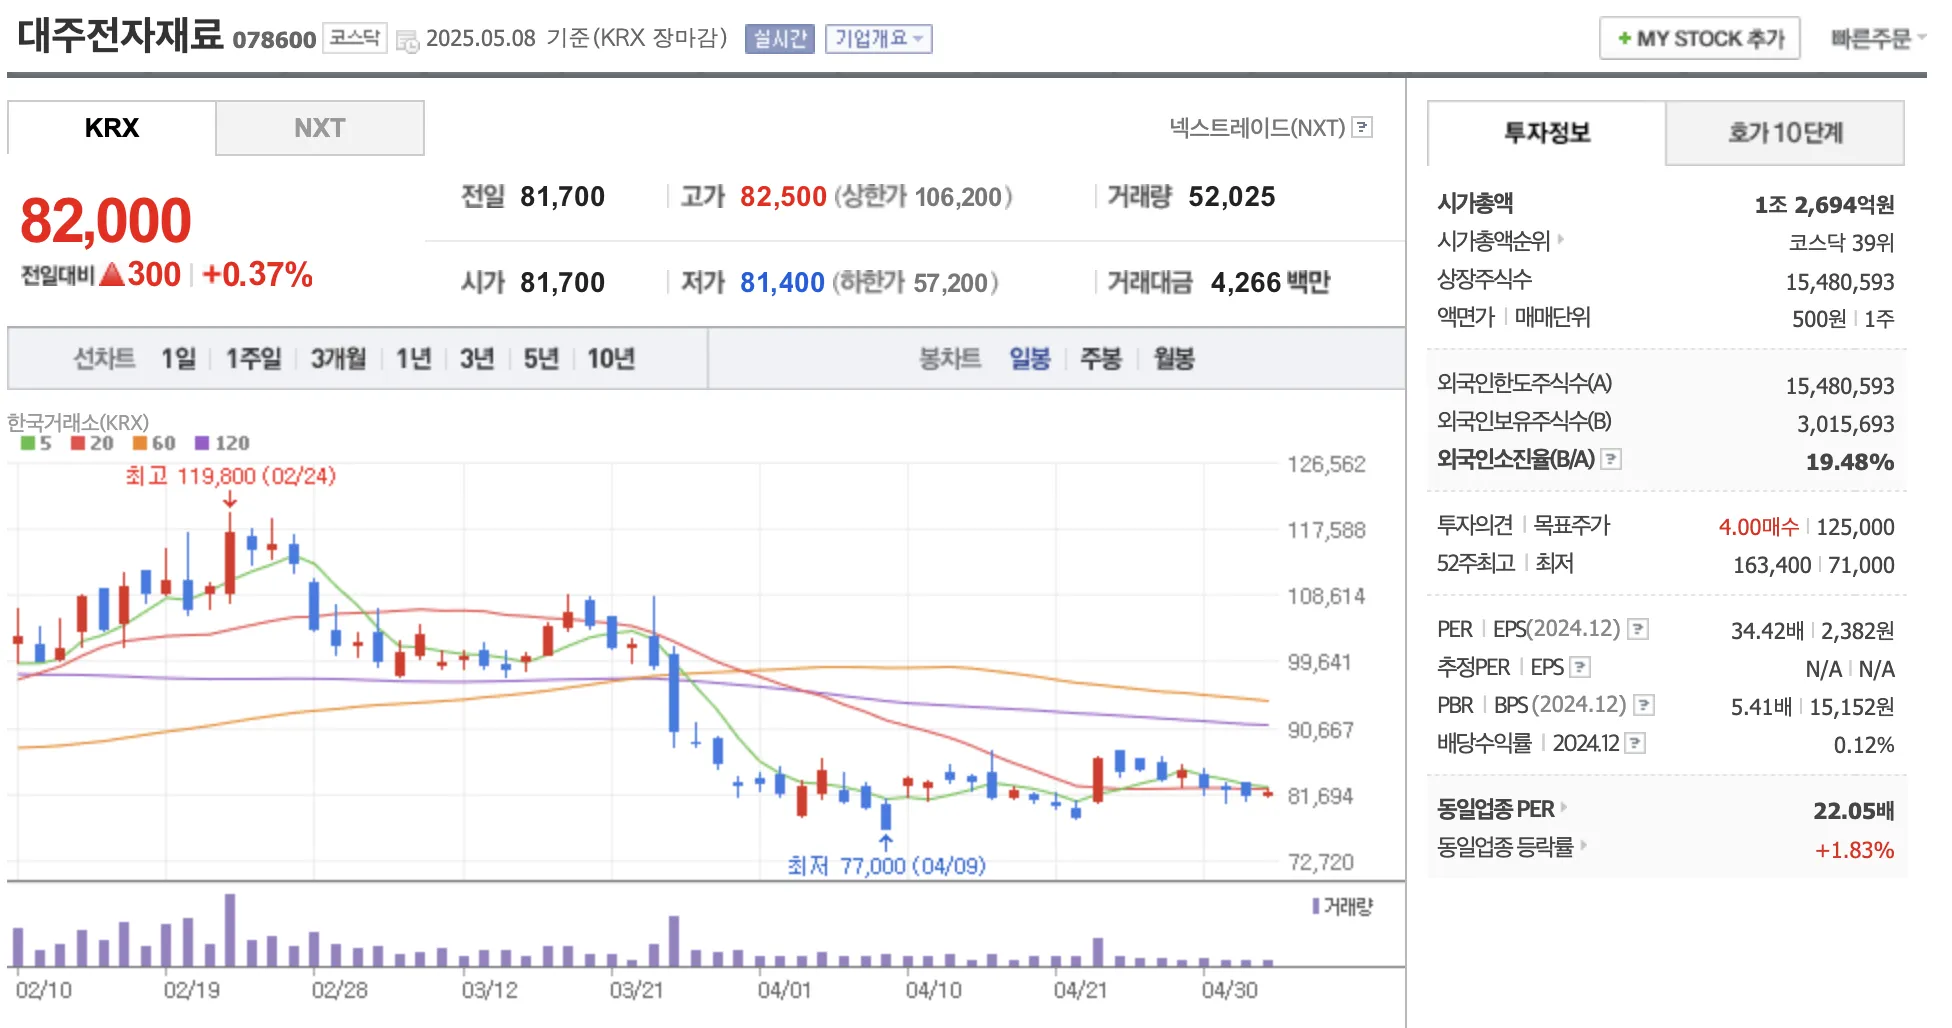Click the 최저 77,000 (04/09) chart marker
The height and width of the screenshot is (1028, 1952).
(x=886, y=865)
